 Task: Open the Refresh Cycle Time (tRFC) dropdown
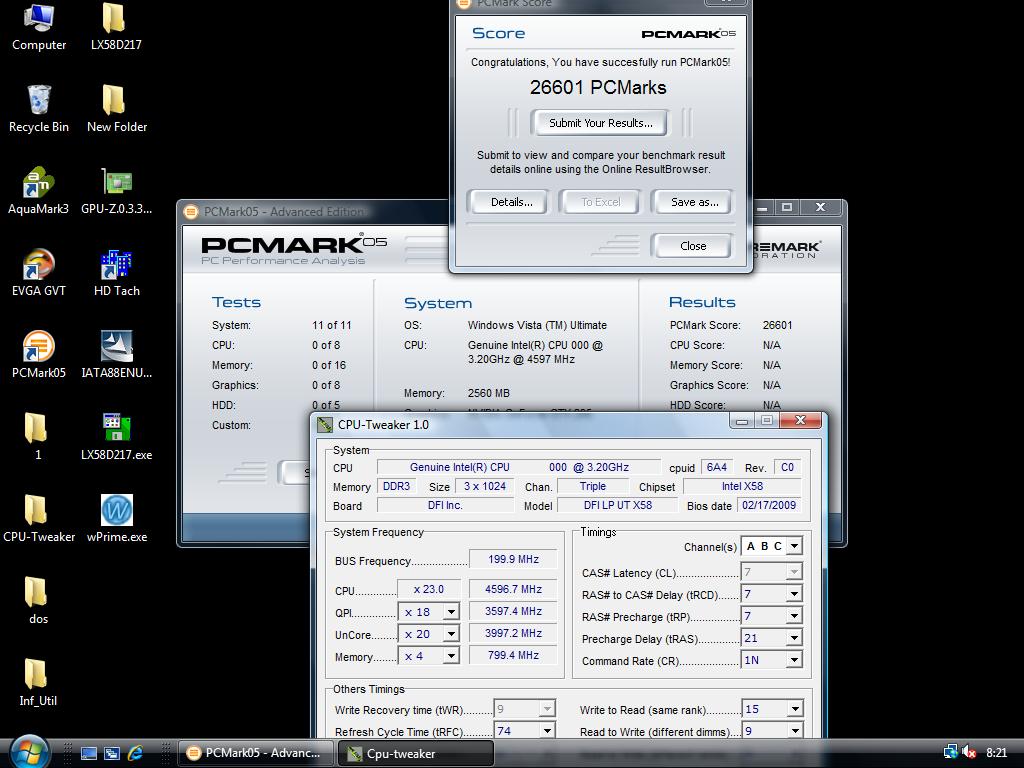(x=548, y=731)
